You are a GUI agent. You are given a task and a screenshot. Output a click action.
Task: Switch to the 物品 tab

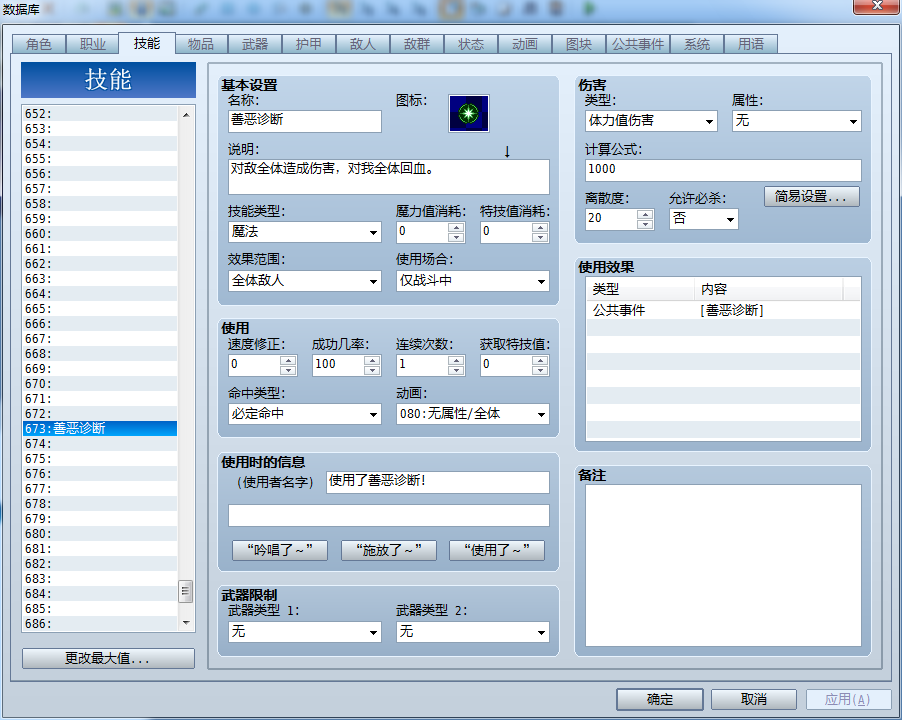click(x=201, y=44)
